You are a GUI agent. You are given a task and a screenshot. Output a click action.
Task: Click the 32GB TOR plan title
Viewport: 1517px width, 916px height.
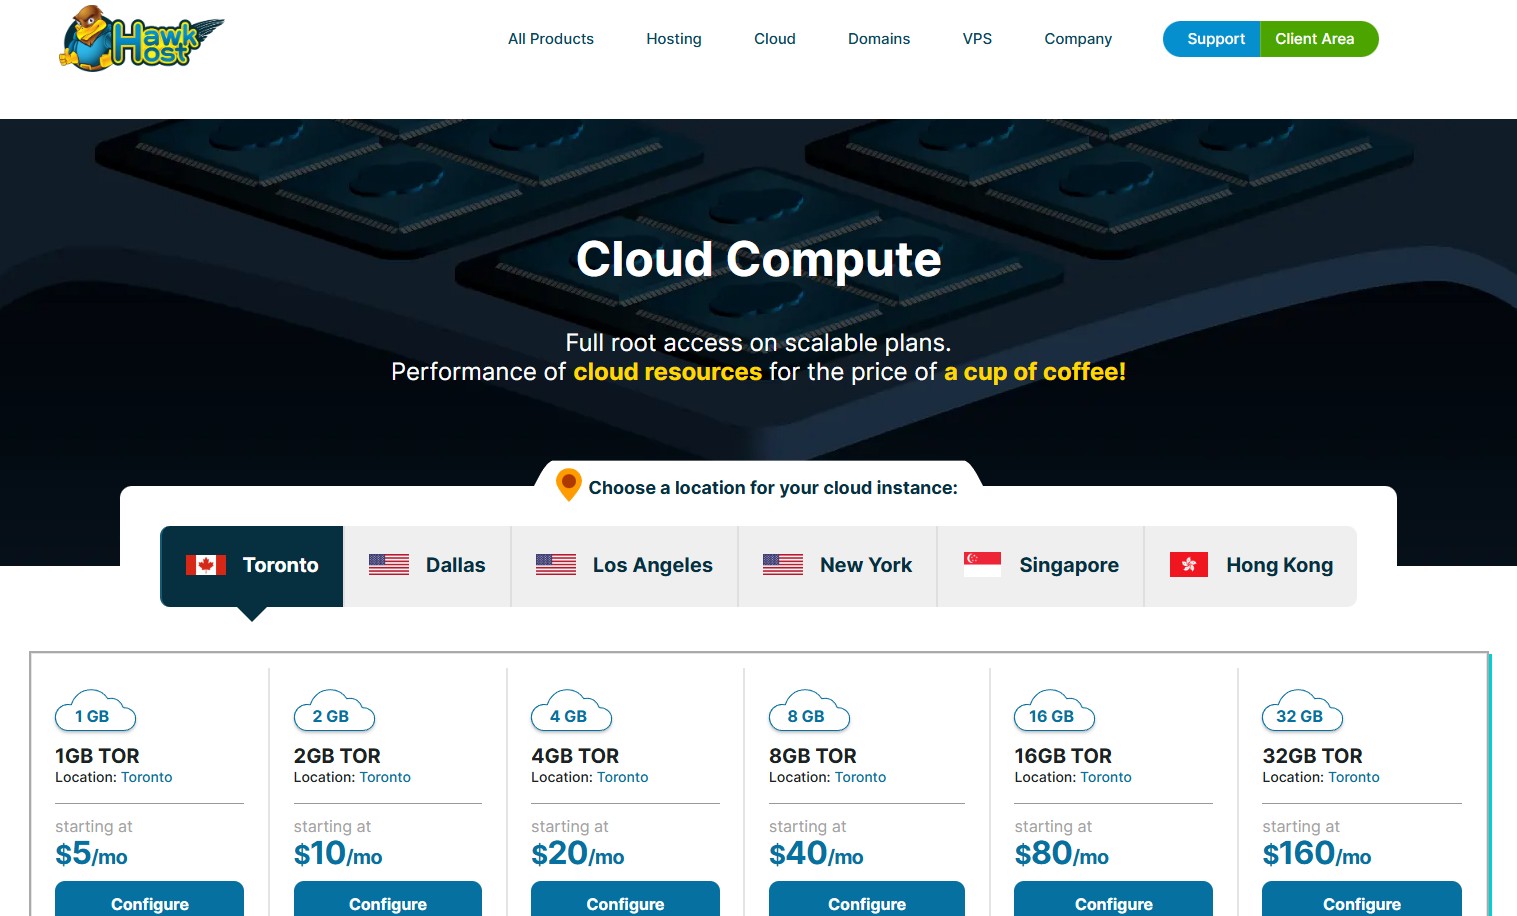[x=1312, y=756]
